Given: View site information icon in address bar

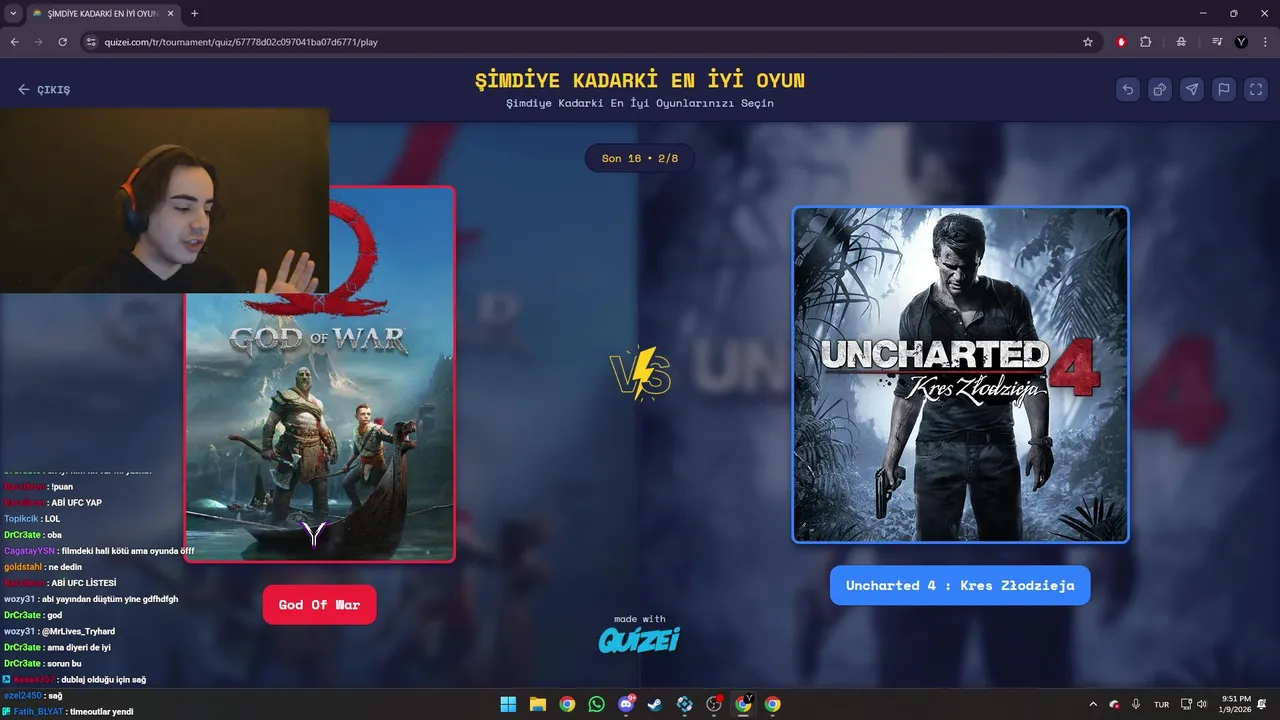Looking at the screenshot, I should pyautogui.click(x=91, y=42).
